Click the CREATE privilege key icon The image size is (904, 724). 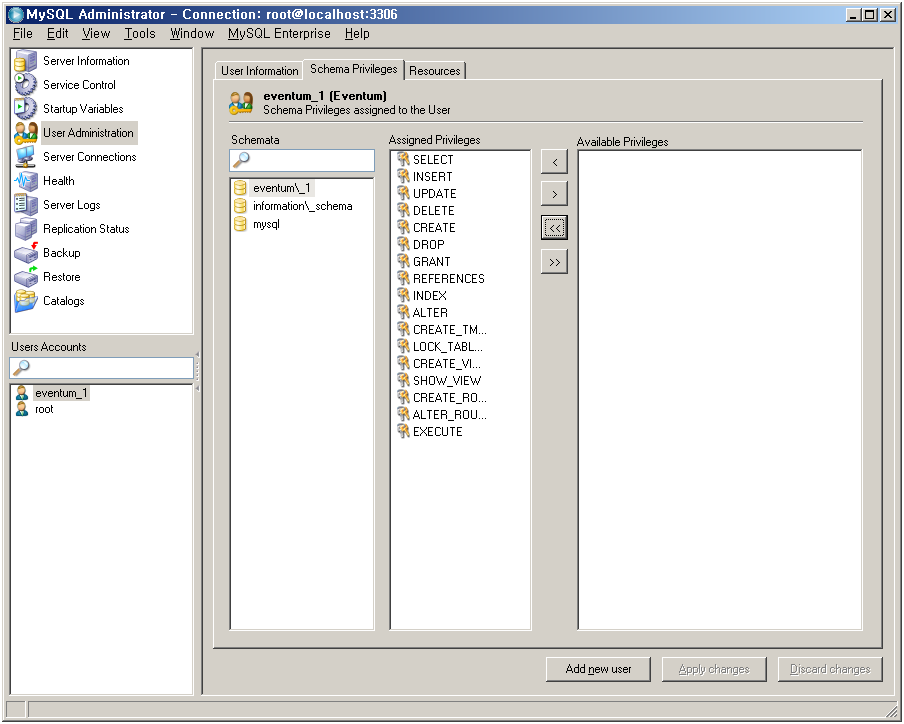coord(404,227)
